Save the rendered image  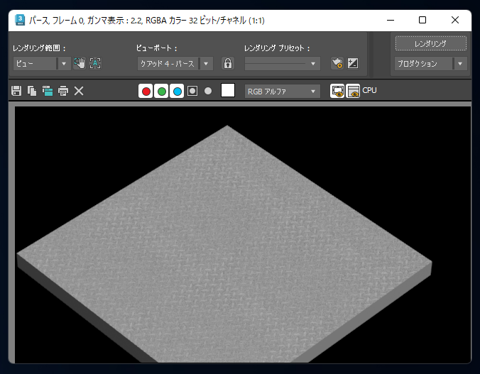pyautogui.click(x=16, y=91)
